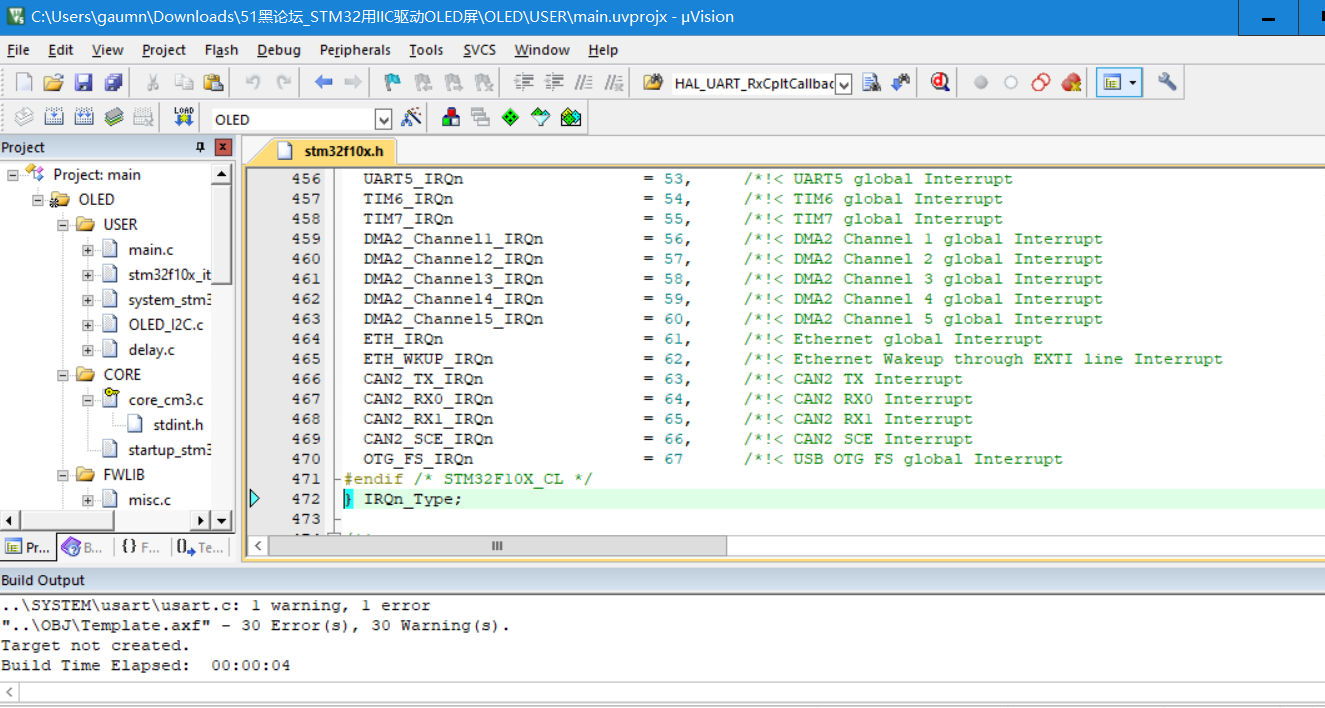Collapse the FWLIB folder group

click(x=63, y=475)
